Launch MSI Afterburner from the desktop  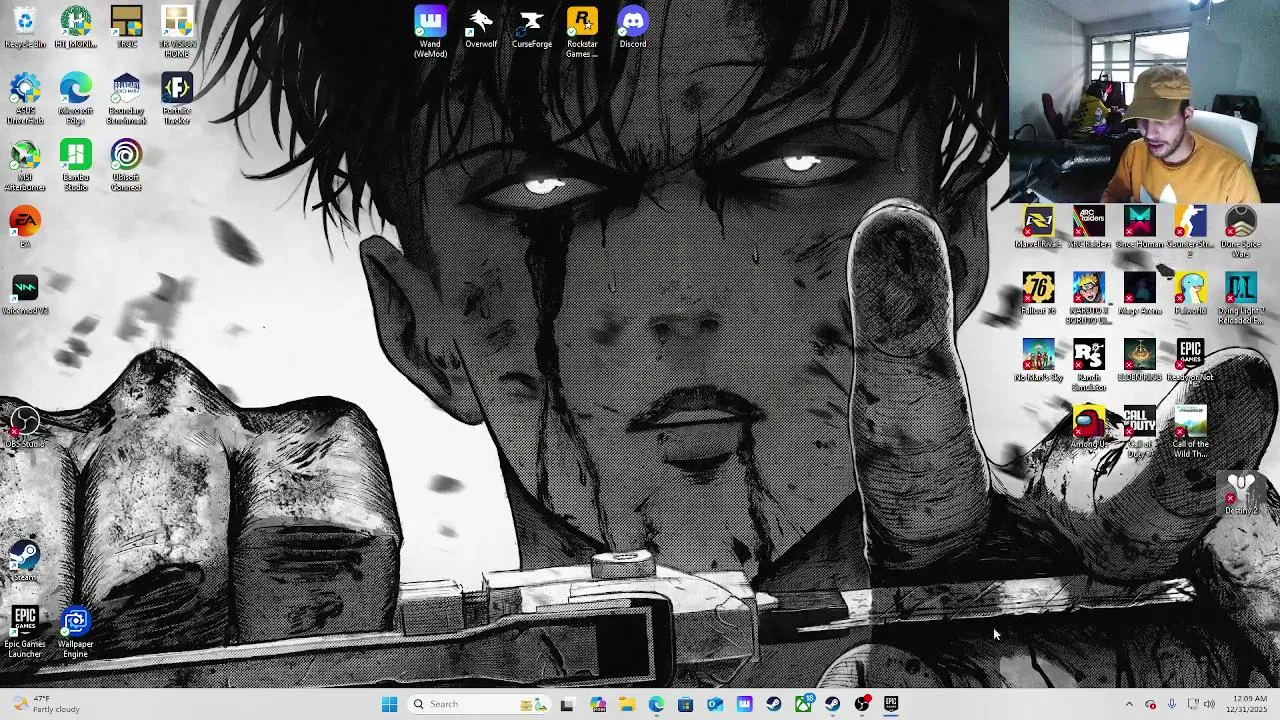coord(25,166)
